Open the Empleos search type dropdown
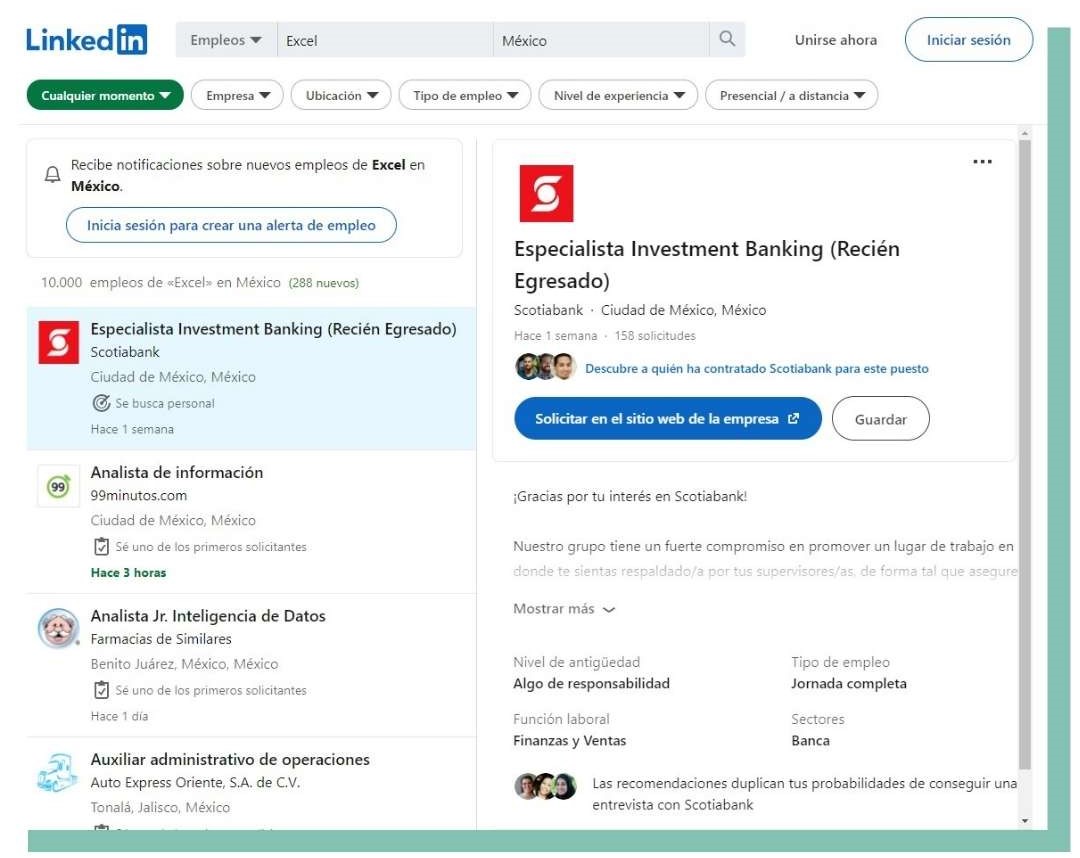 coord(226,40)
